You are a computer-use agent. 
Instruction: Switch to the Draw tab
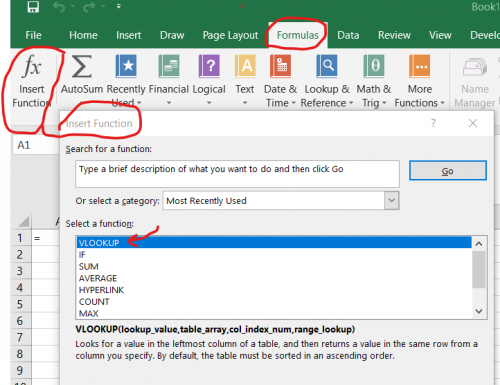click(172, 35)
